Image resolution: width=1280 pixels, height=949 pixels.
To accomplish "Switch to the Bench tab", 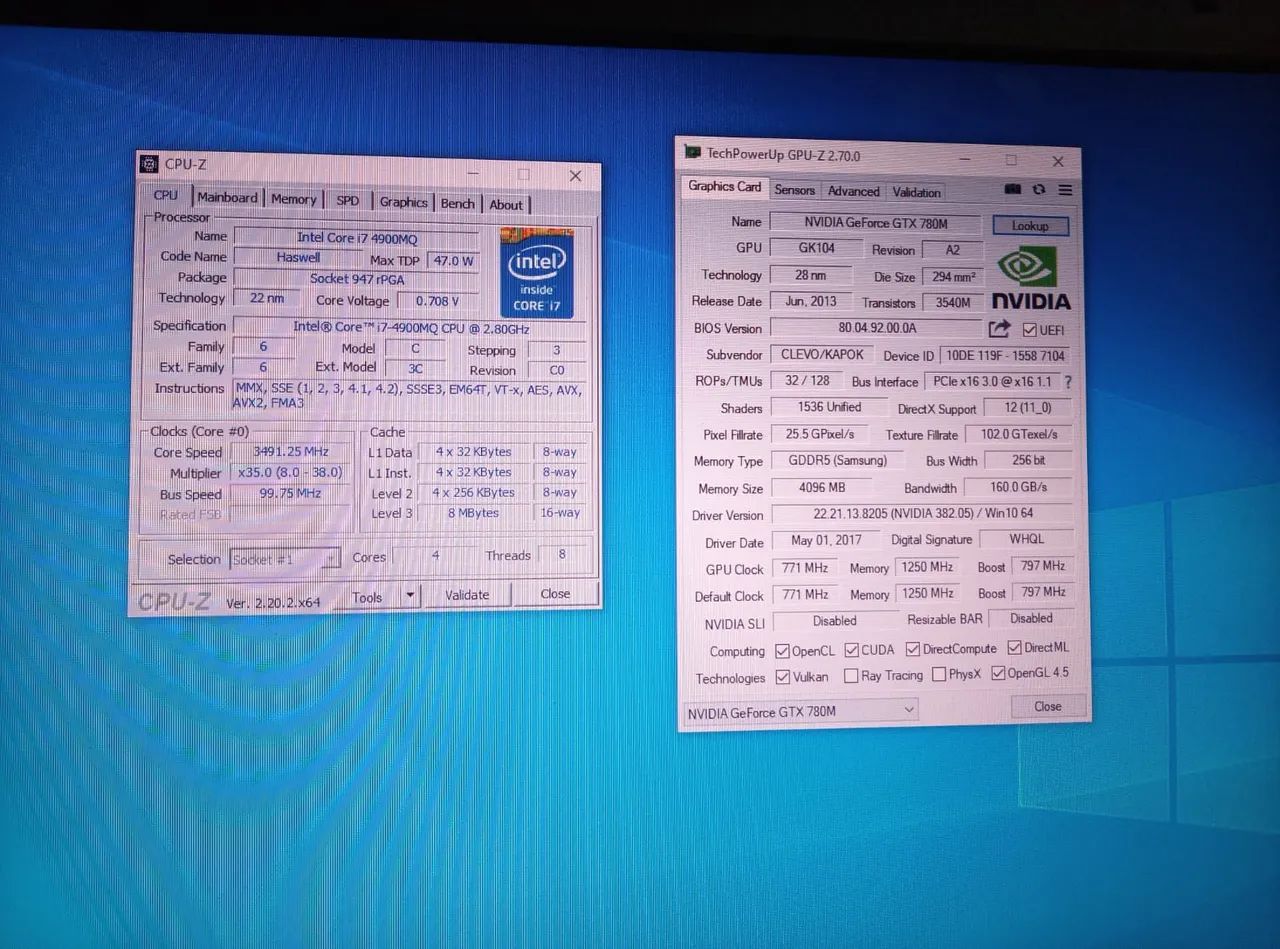I will click(458, 204).
